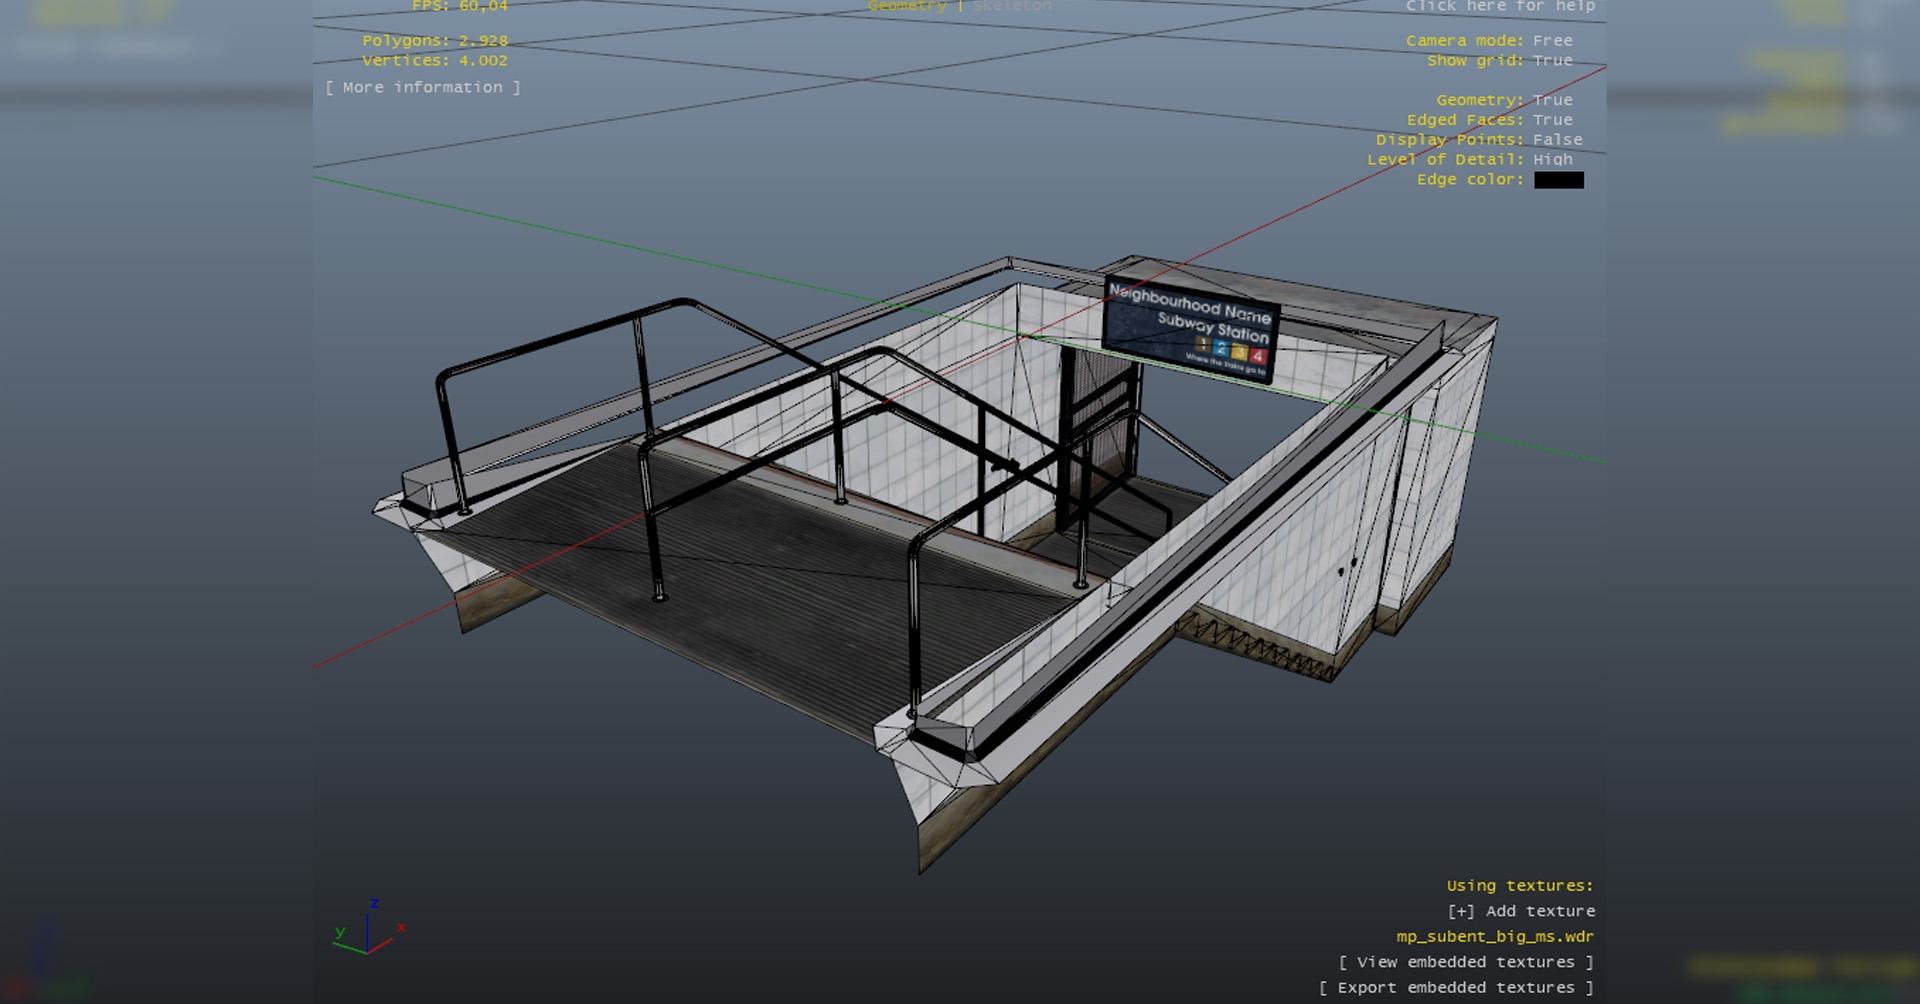This screenshot has width=1920, height=1004.
Task: Toggle Show grid True value
Action: point(1552,61)
